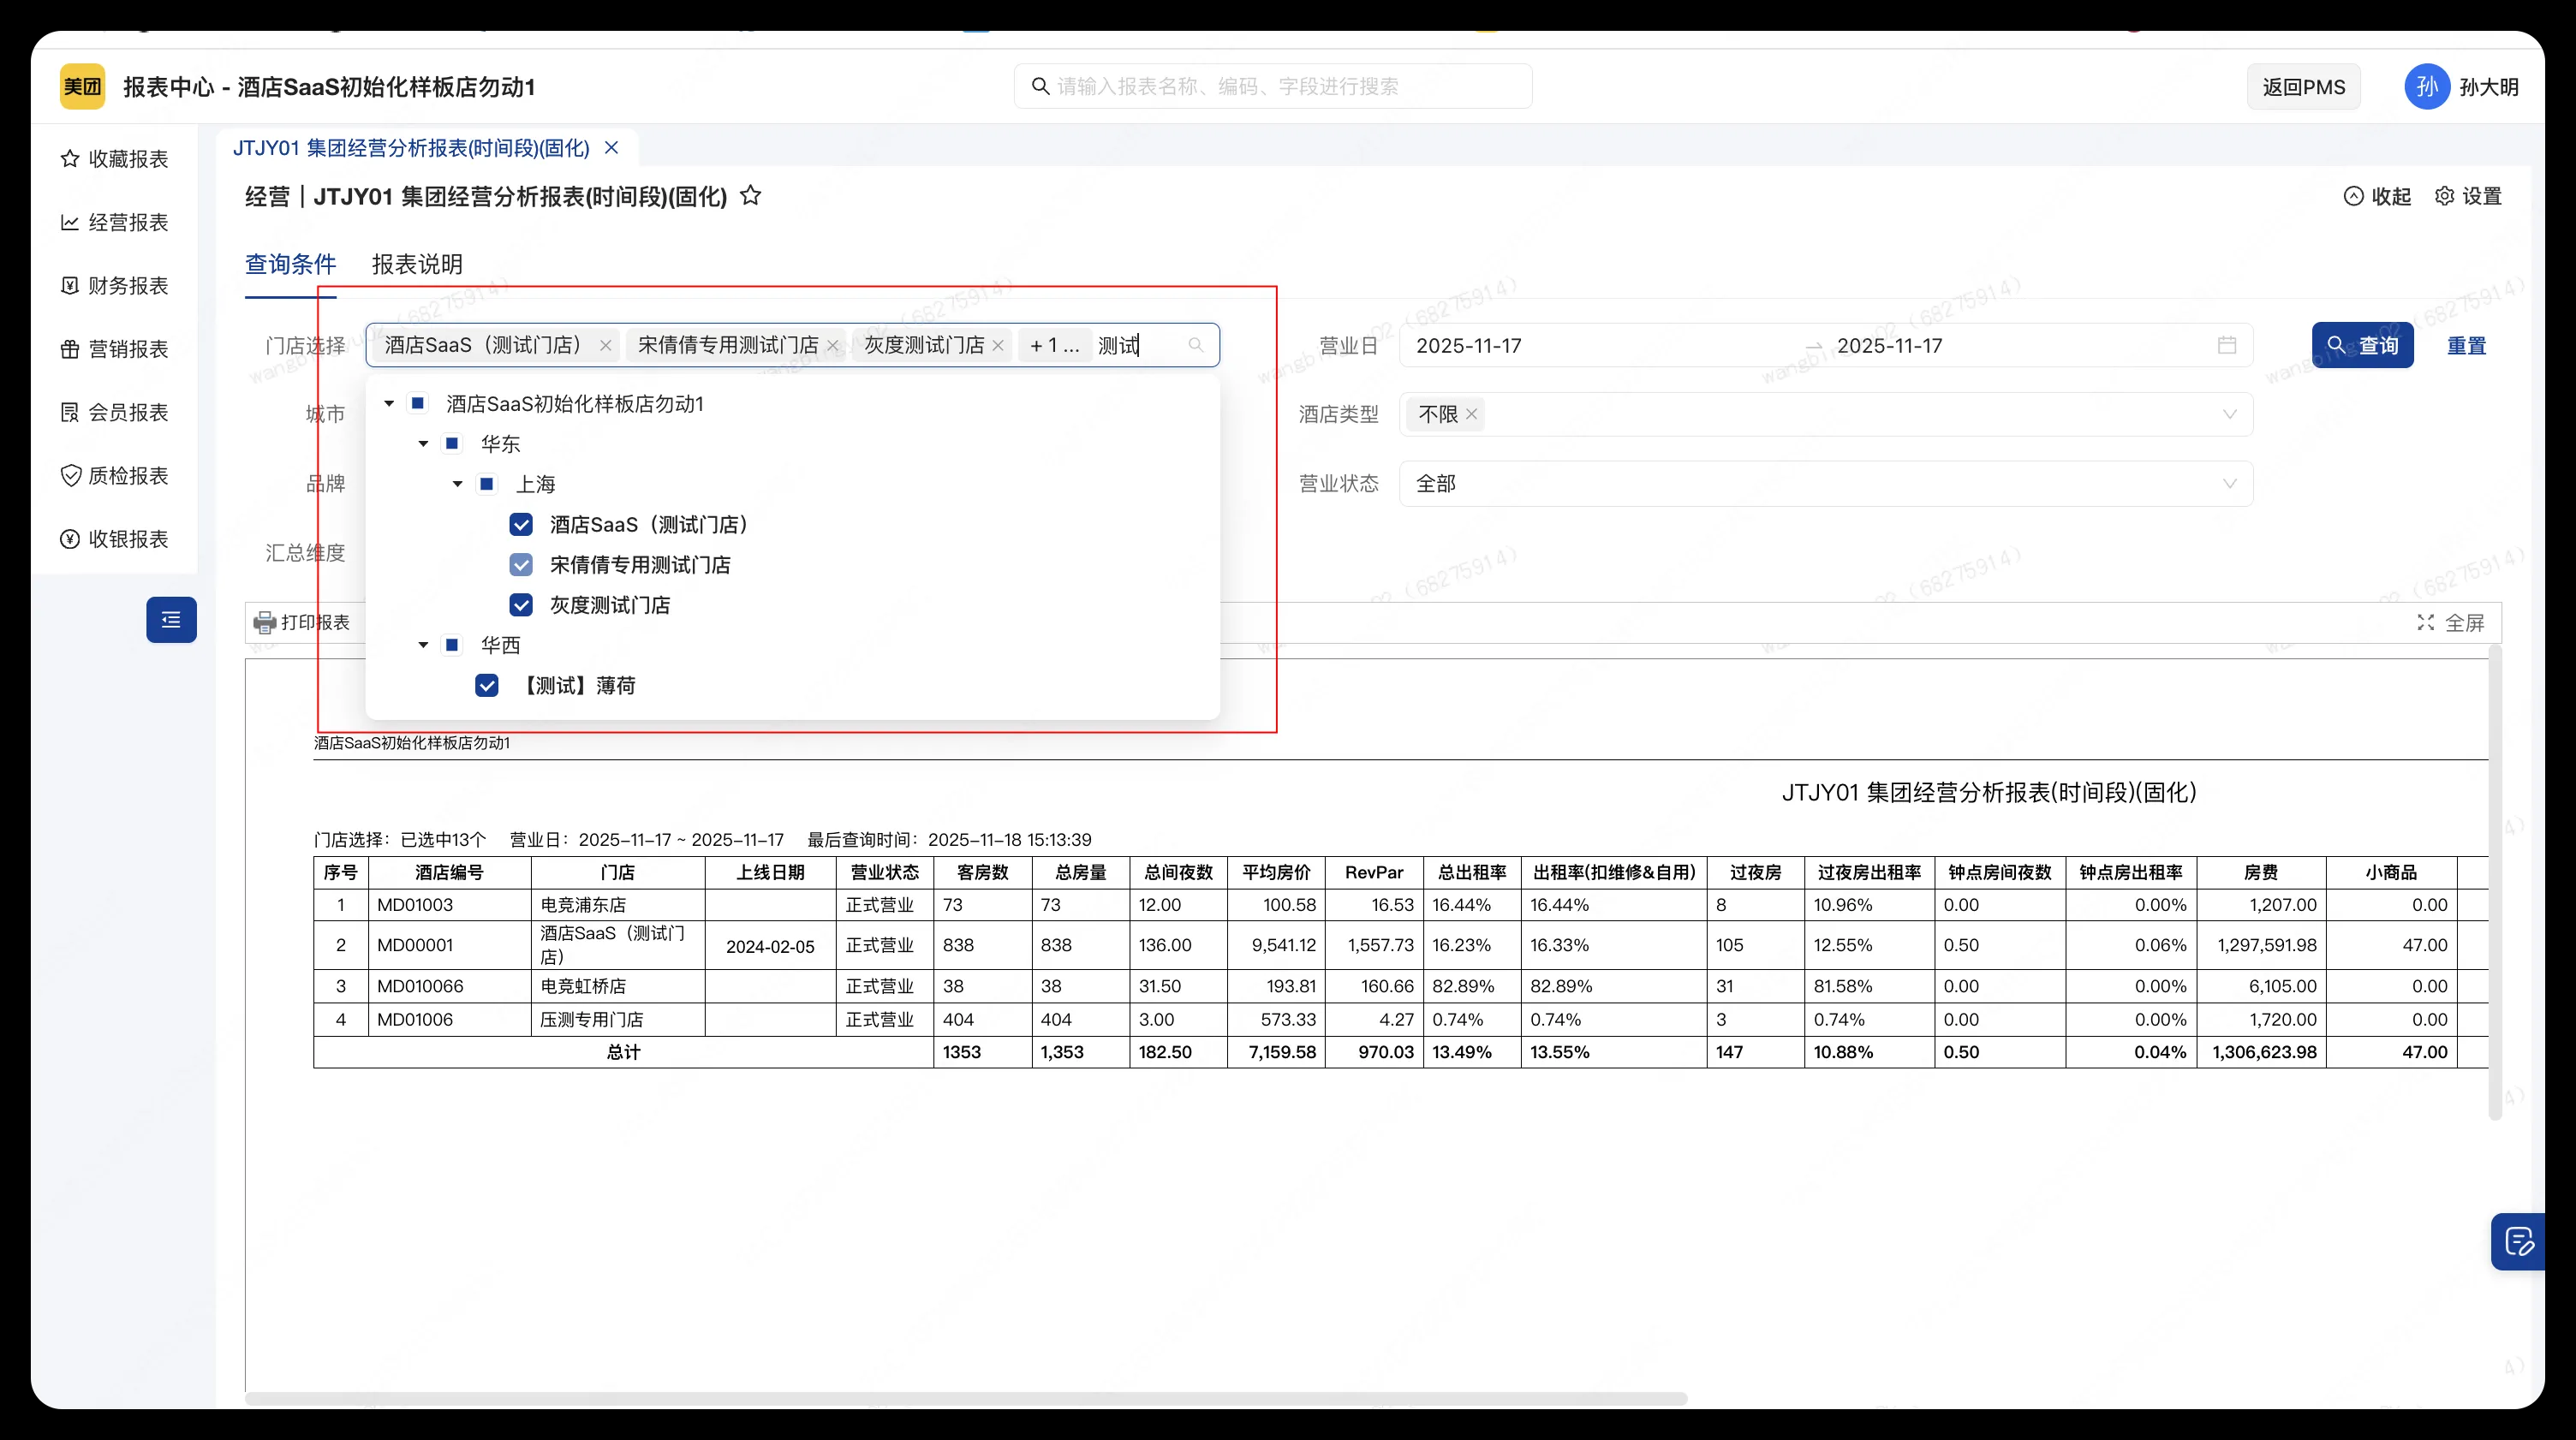Uncheck the 宋倩倩专用测试门店 checkbox
The image size is (2576, 1440).
point(521,564)
